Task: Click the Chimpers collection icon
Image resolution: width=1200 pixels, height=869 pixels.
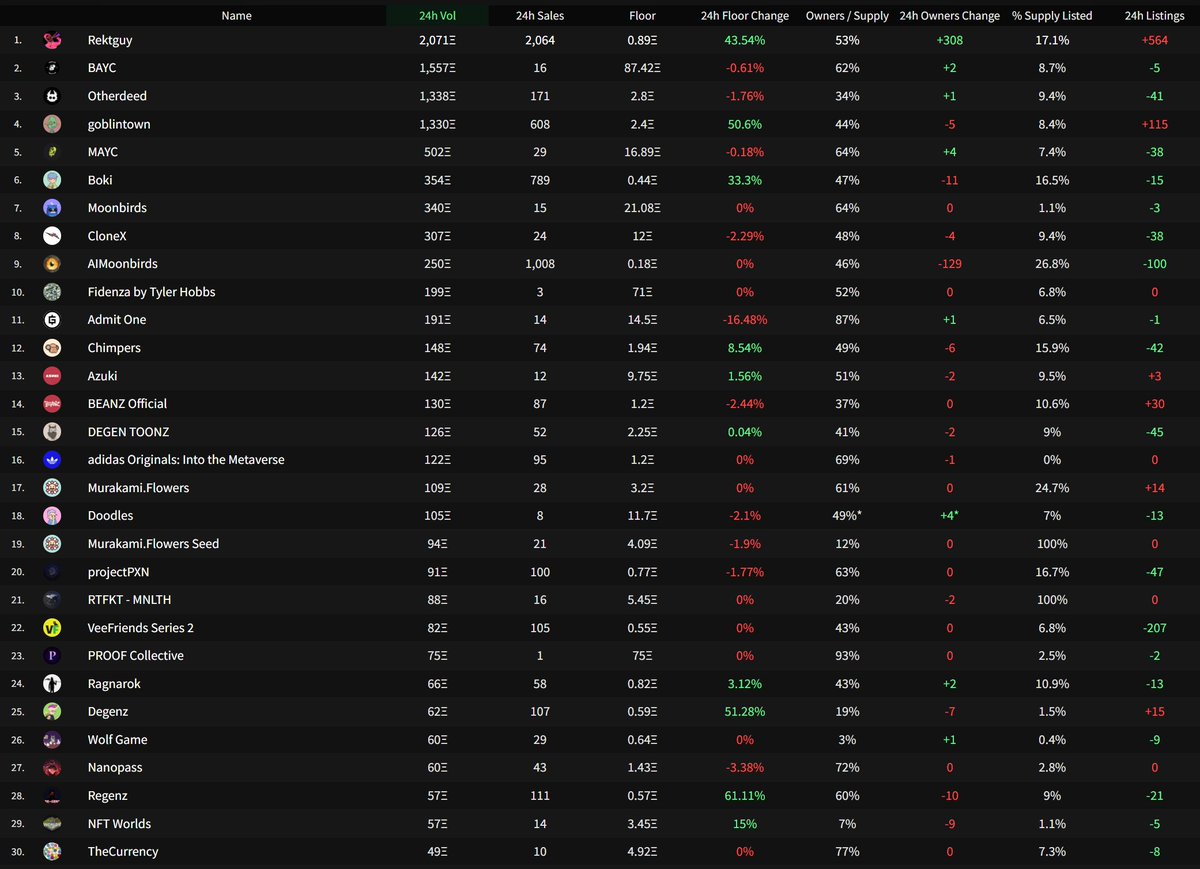Action: (52, 348)
